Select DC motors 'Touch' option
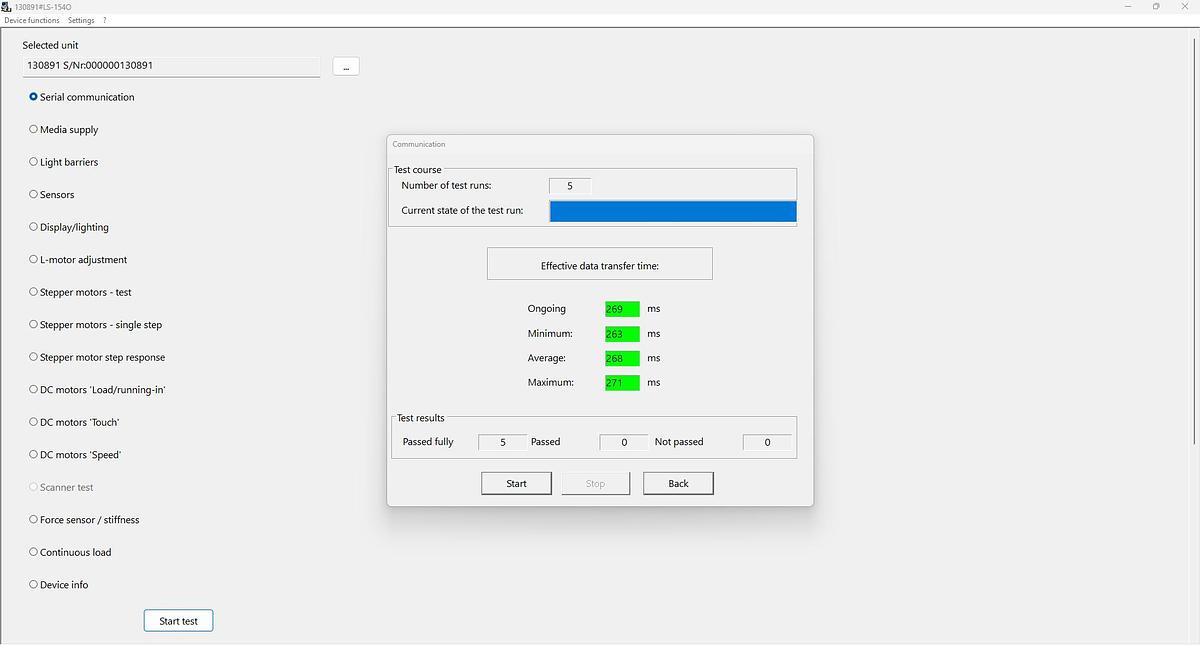 click(x=34, y=422)
